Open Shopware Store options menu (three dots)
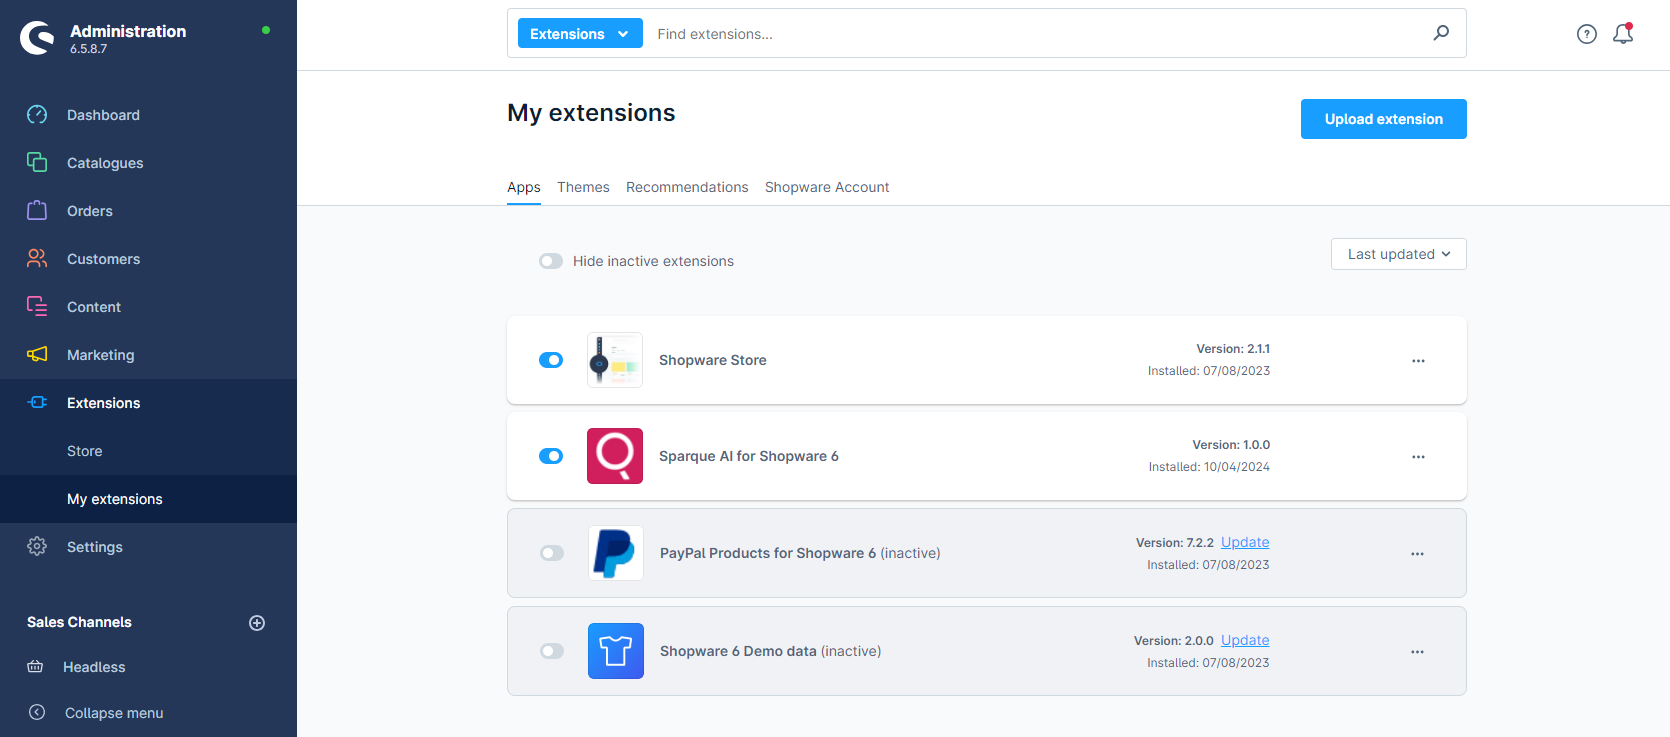Image resolution: width=1670 pixels, height=737 pixels. click(x=1418, y=360)
